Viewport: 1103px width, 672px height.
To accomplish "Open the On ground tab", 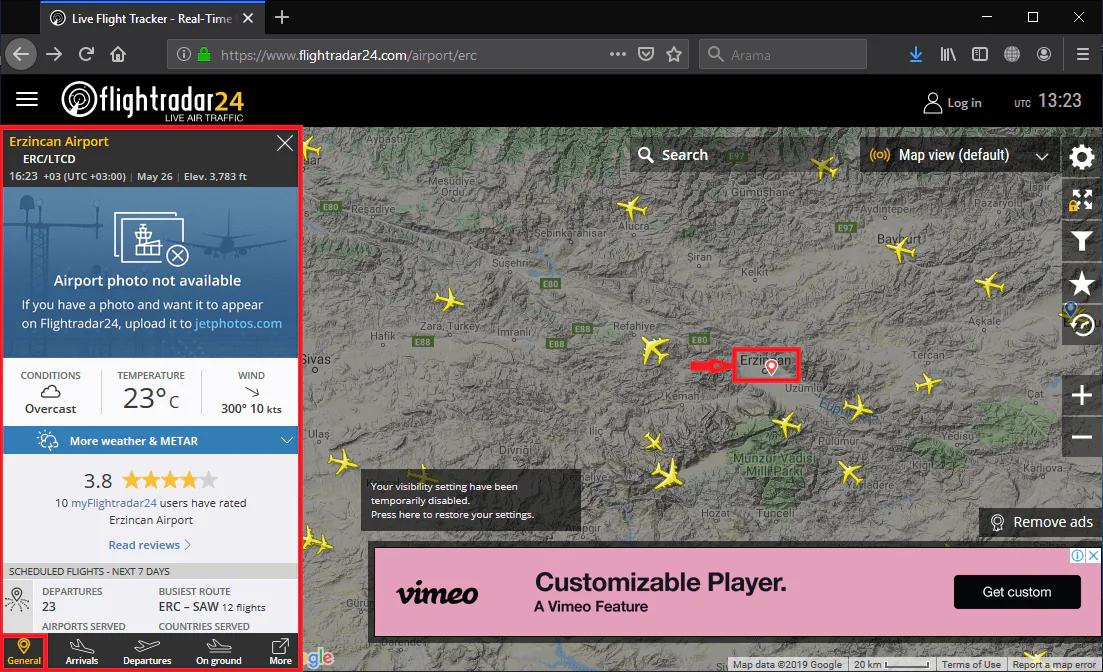I will 218,651.
